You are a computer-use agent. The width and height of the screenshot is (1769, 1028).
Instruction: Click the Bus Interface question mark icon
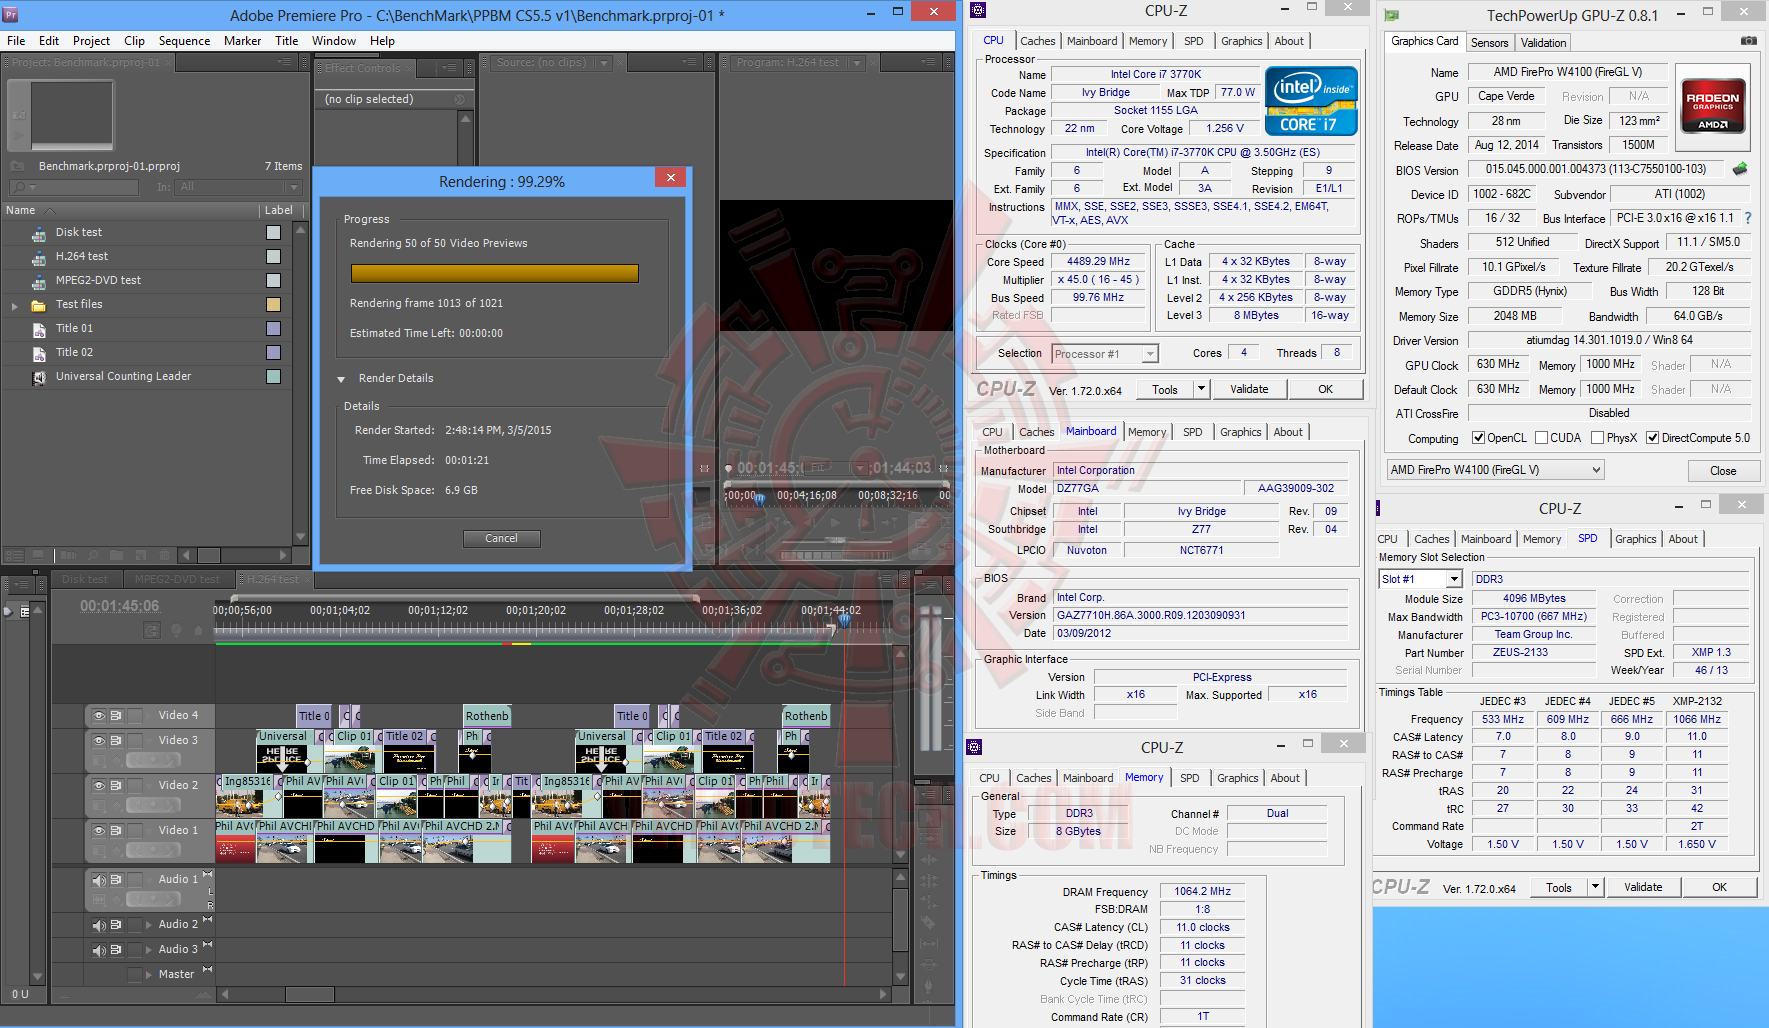click(1747, 218)
